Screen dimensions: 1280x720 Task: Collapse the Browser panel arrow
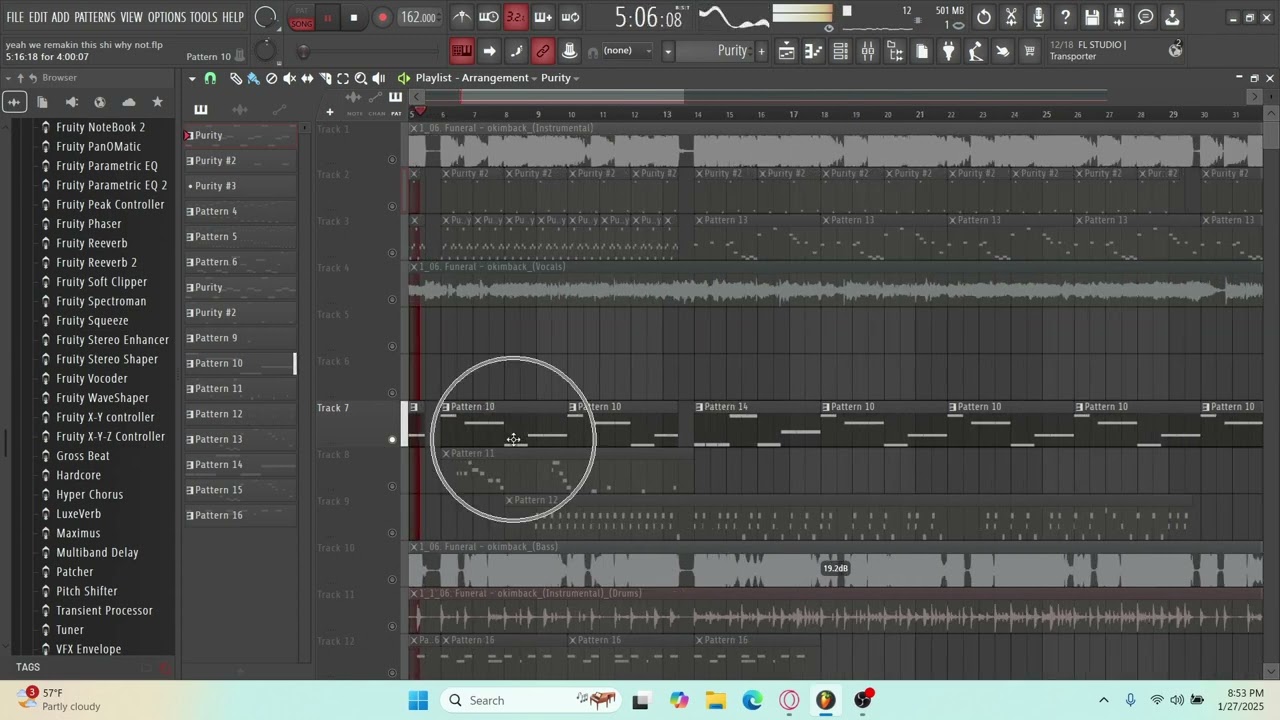(8, 78)
